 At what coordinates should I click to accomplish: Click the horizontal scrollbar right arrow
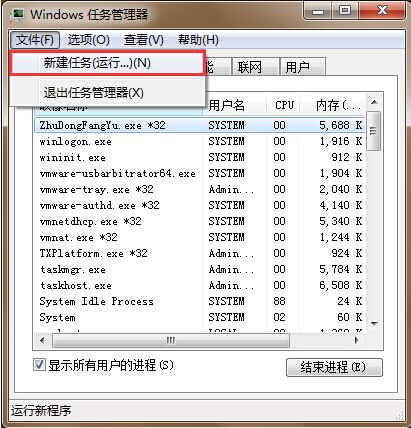(x=357, y=340)
